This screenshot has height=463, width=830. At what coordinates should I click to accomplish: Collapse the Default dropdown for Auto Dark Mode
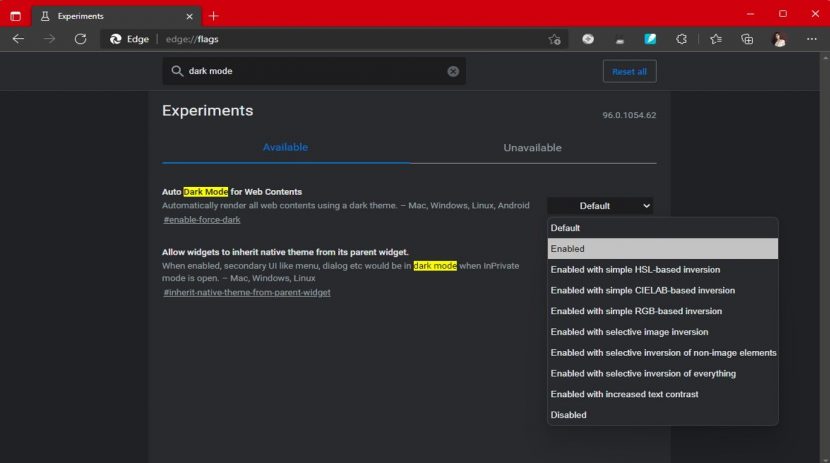[600, 206]
